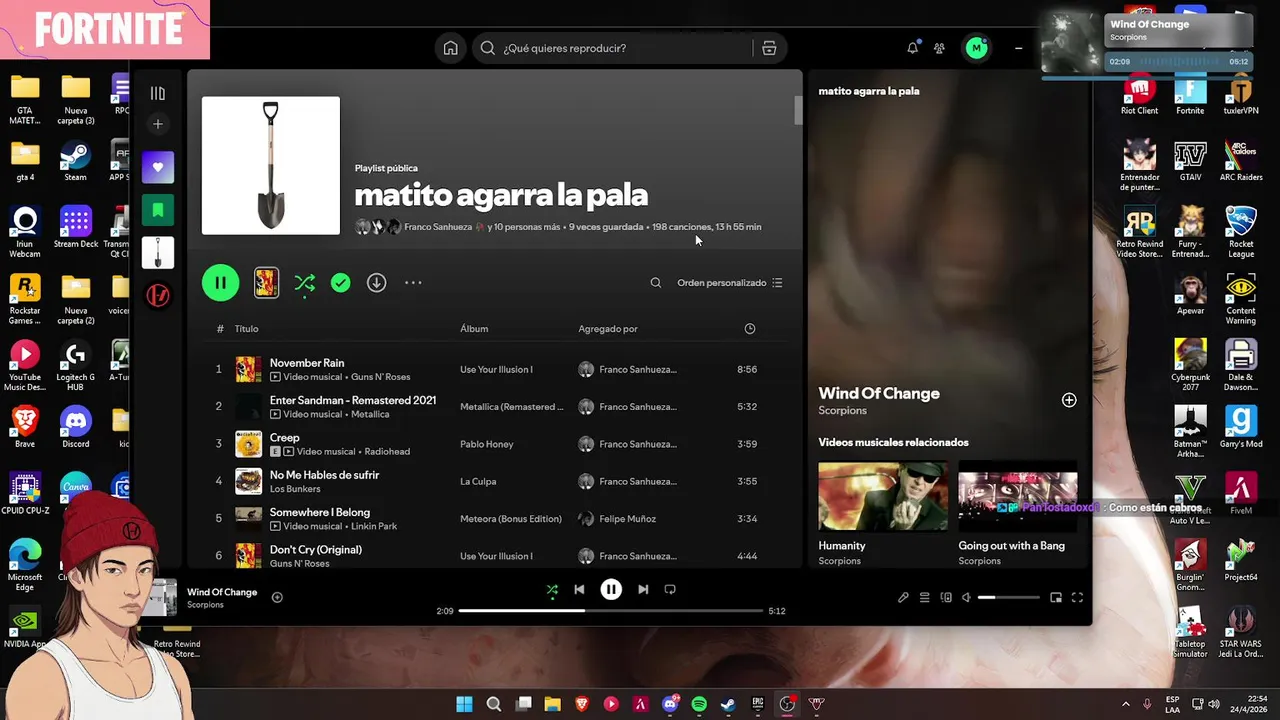
Task: Open Guns N' Roses under Don't Cry
Action: (299, 564)
